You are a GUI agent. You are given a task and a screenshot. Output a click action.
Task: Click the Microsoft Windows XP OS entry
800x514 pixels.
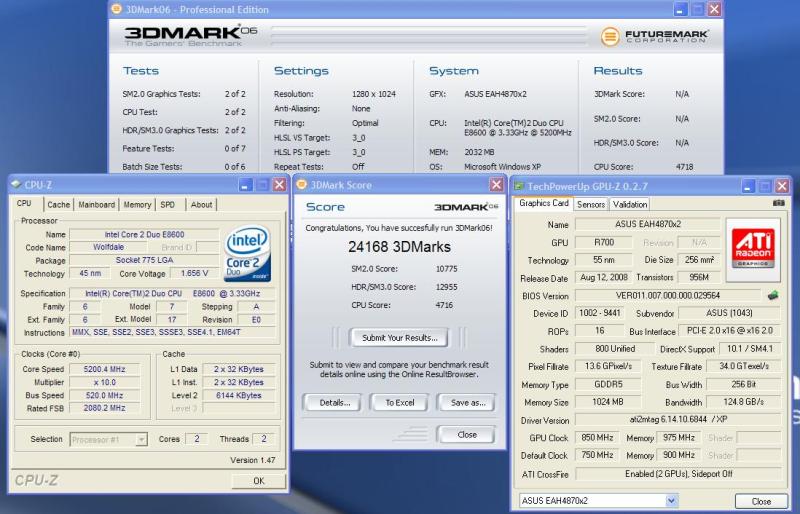(x=503, y=167)
